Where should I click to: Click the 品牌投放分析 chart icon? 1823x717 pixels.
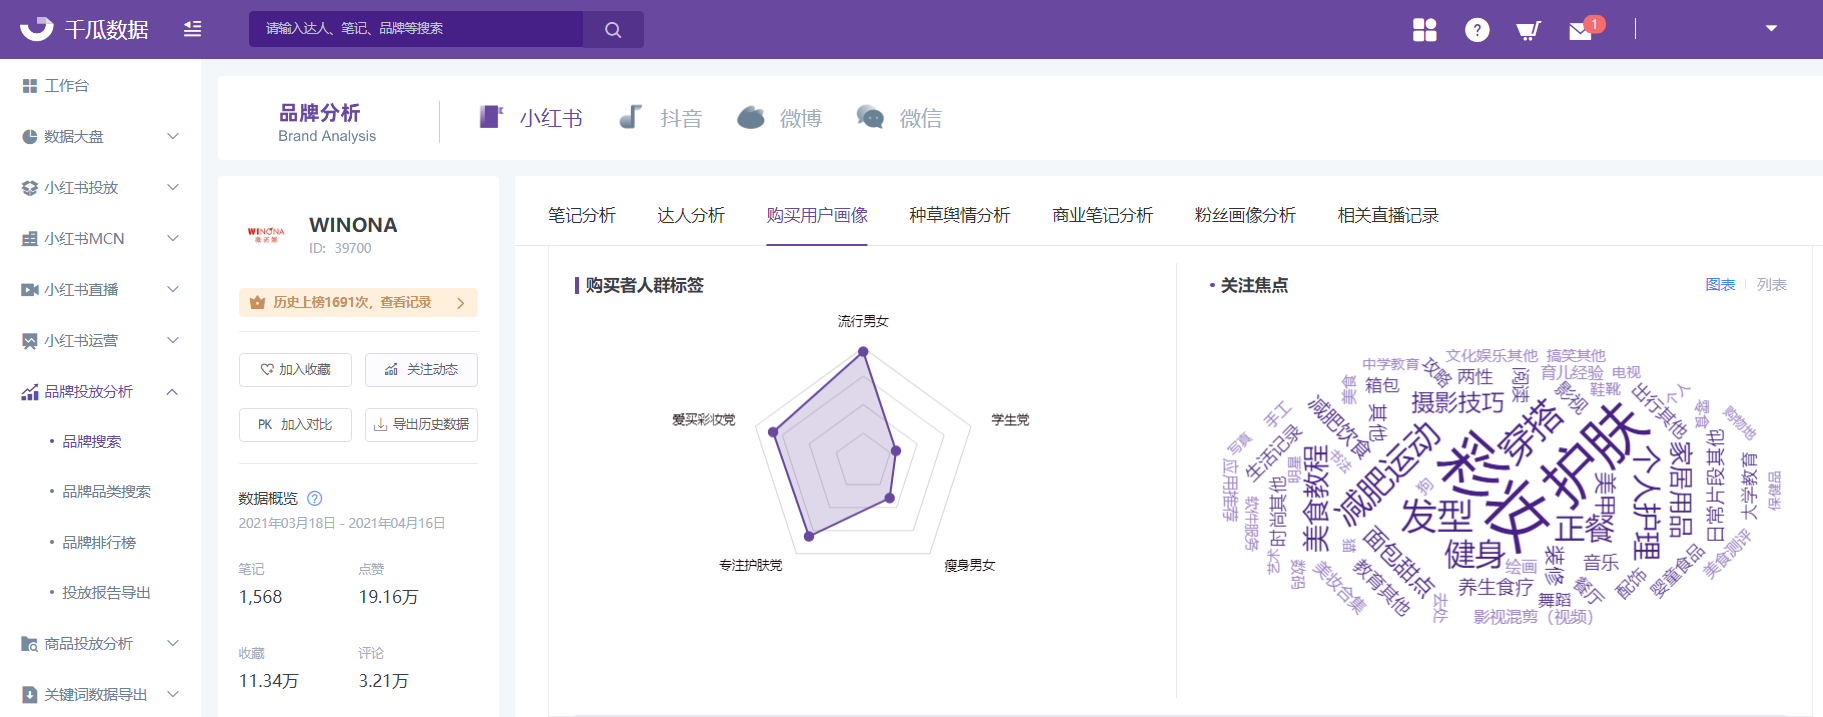[x=30, y=392]
